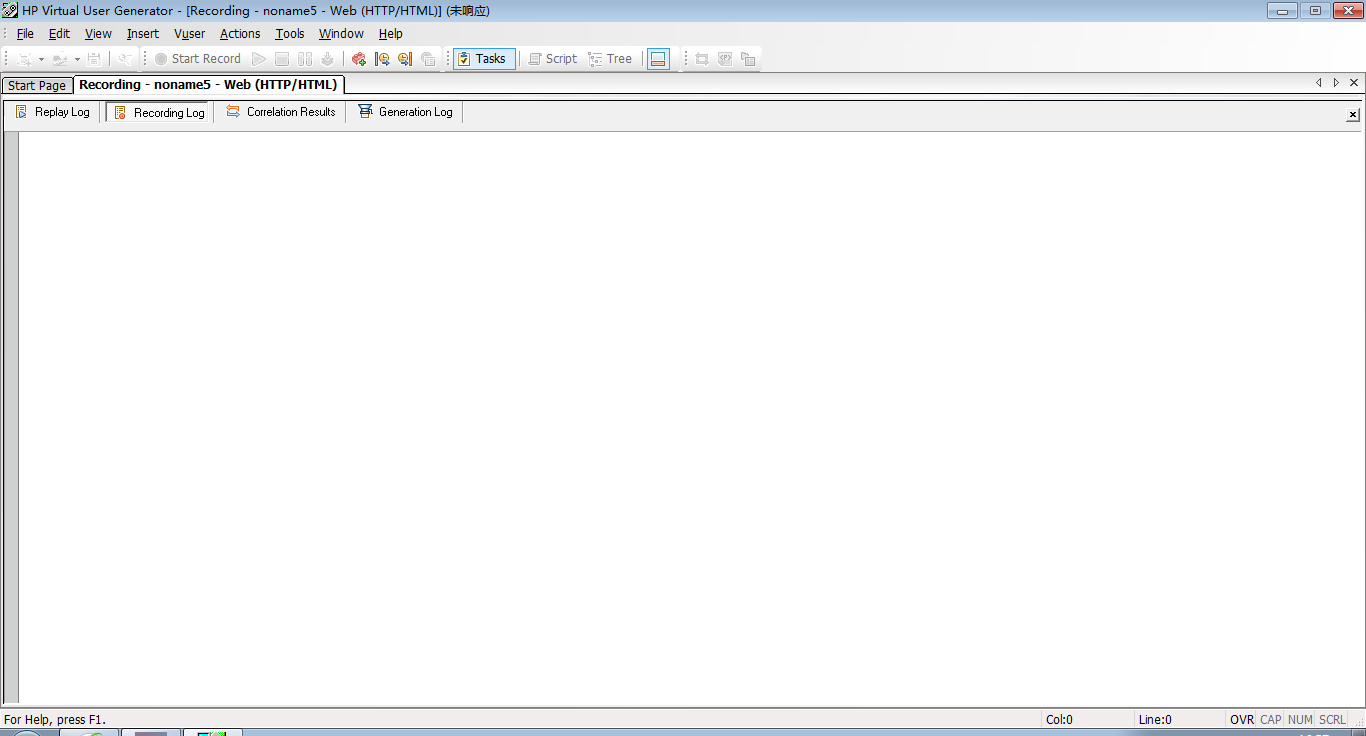Open the Insert menu

[143, 34]
